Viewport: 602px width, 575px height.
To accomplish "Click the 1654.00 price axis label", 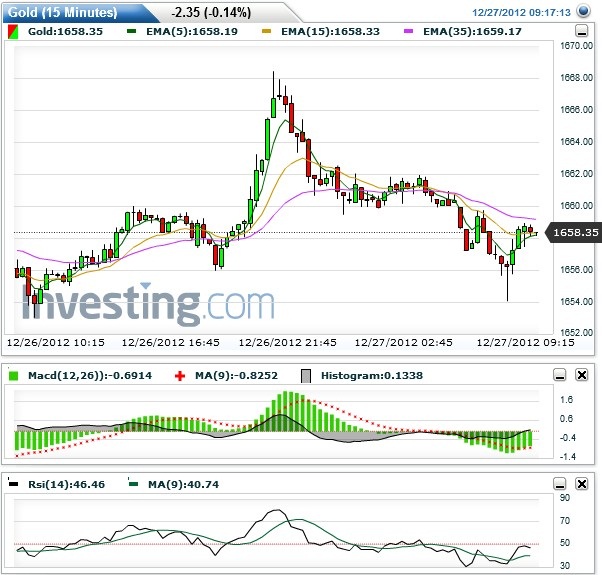I will [576, 302].
